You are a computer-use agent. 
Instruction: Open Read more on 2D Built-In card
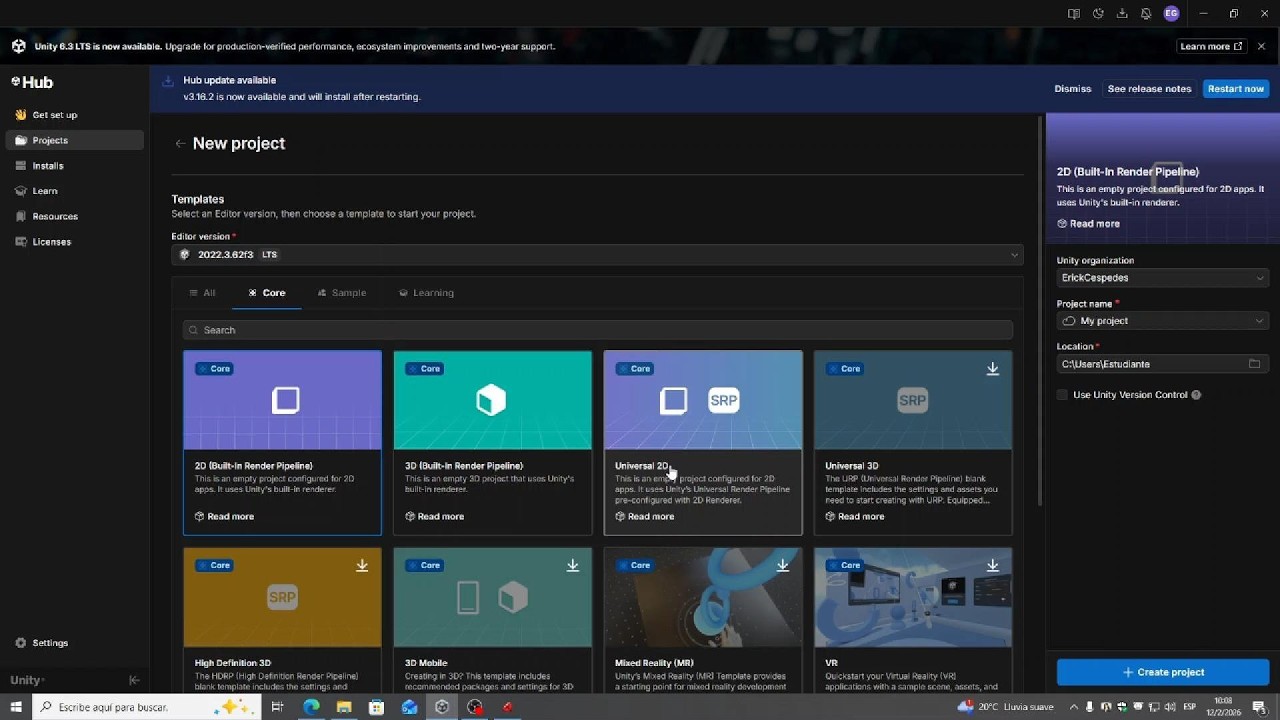point(224,517)
